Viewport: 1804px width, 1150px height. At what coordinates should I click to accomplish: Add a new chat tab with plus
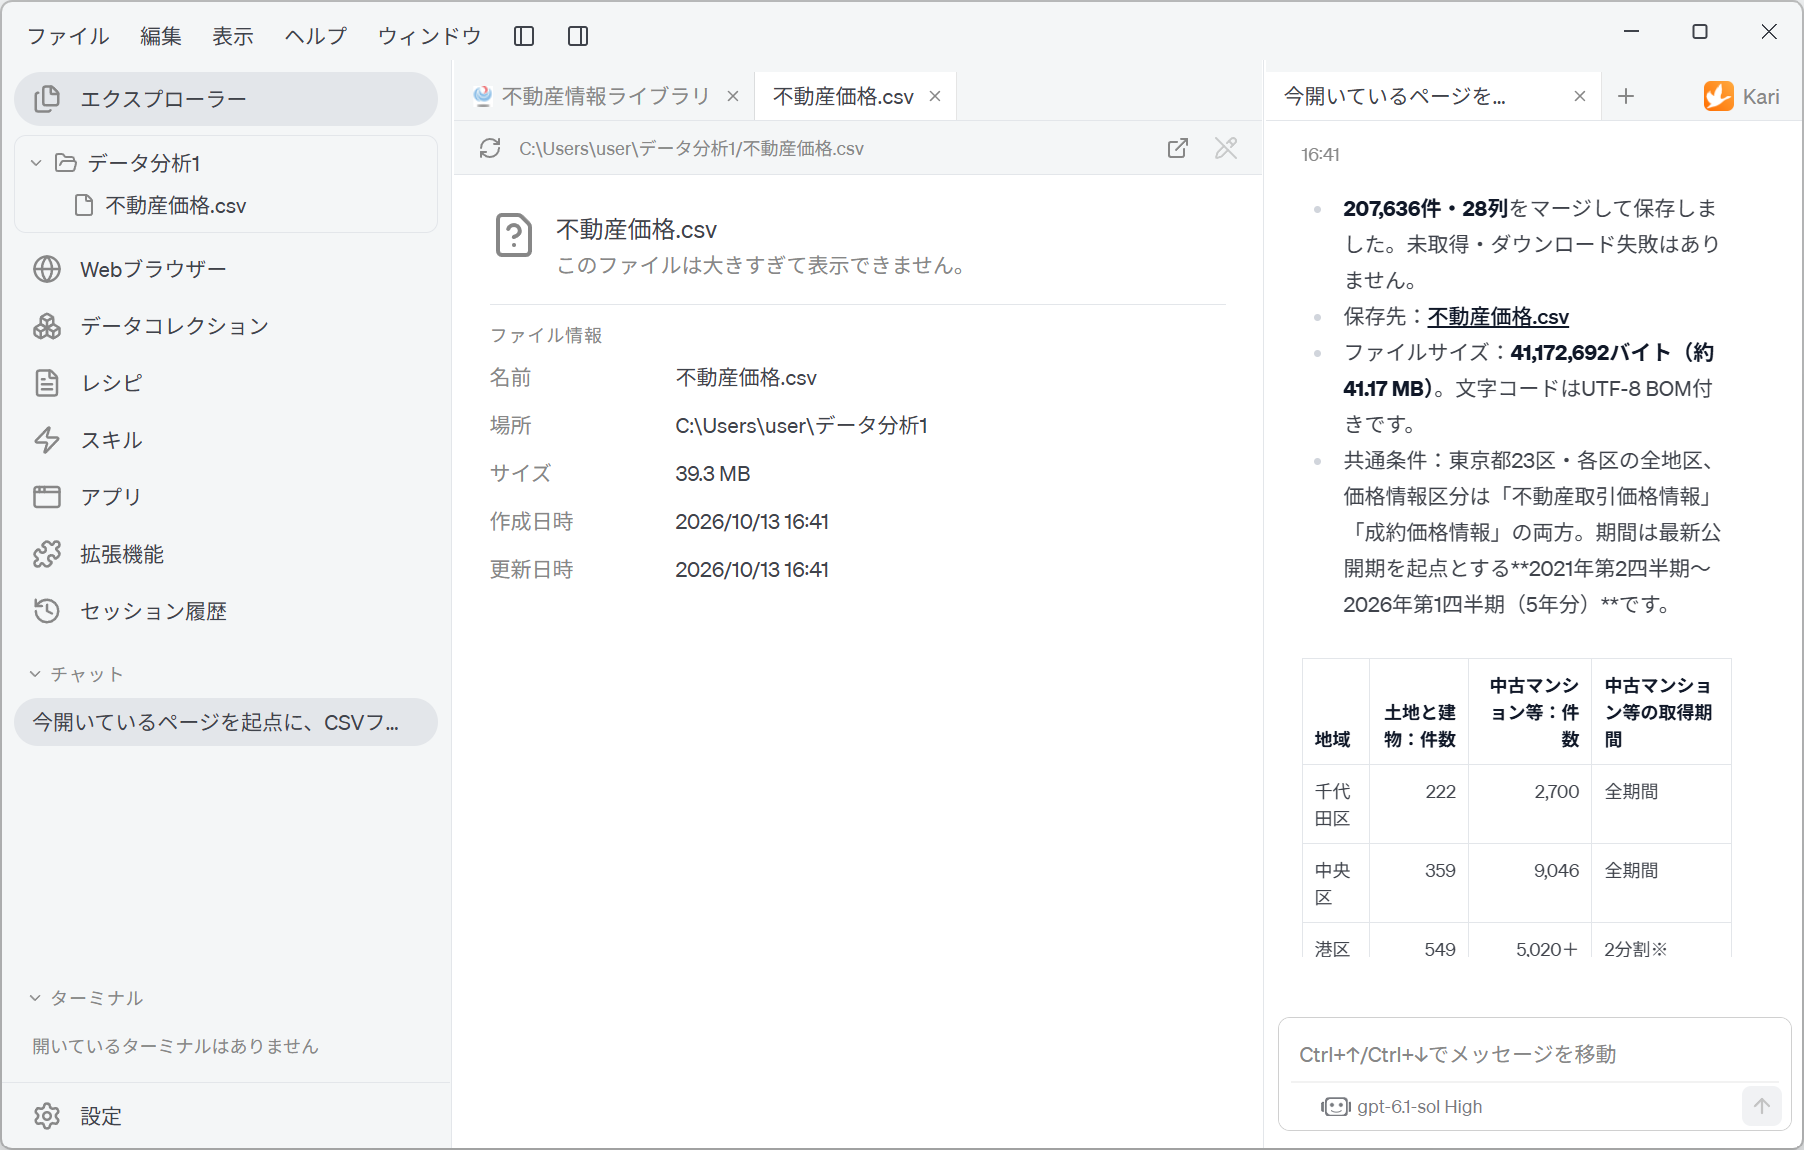click(1626, 96)
